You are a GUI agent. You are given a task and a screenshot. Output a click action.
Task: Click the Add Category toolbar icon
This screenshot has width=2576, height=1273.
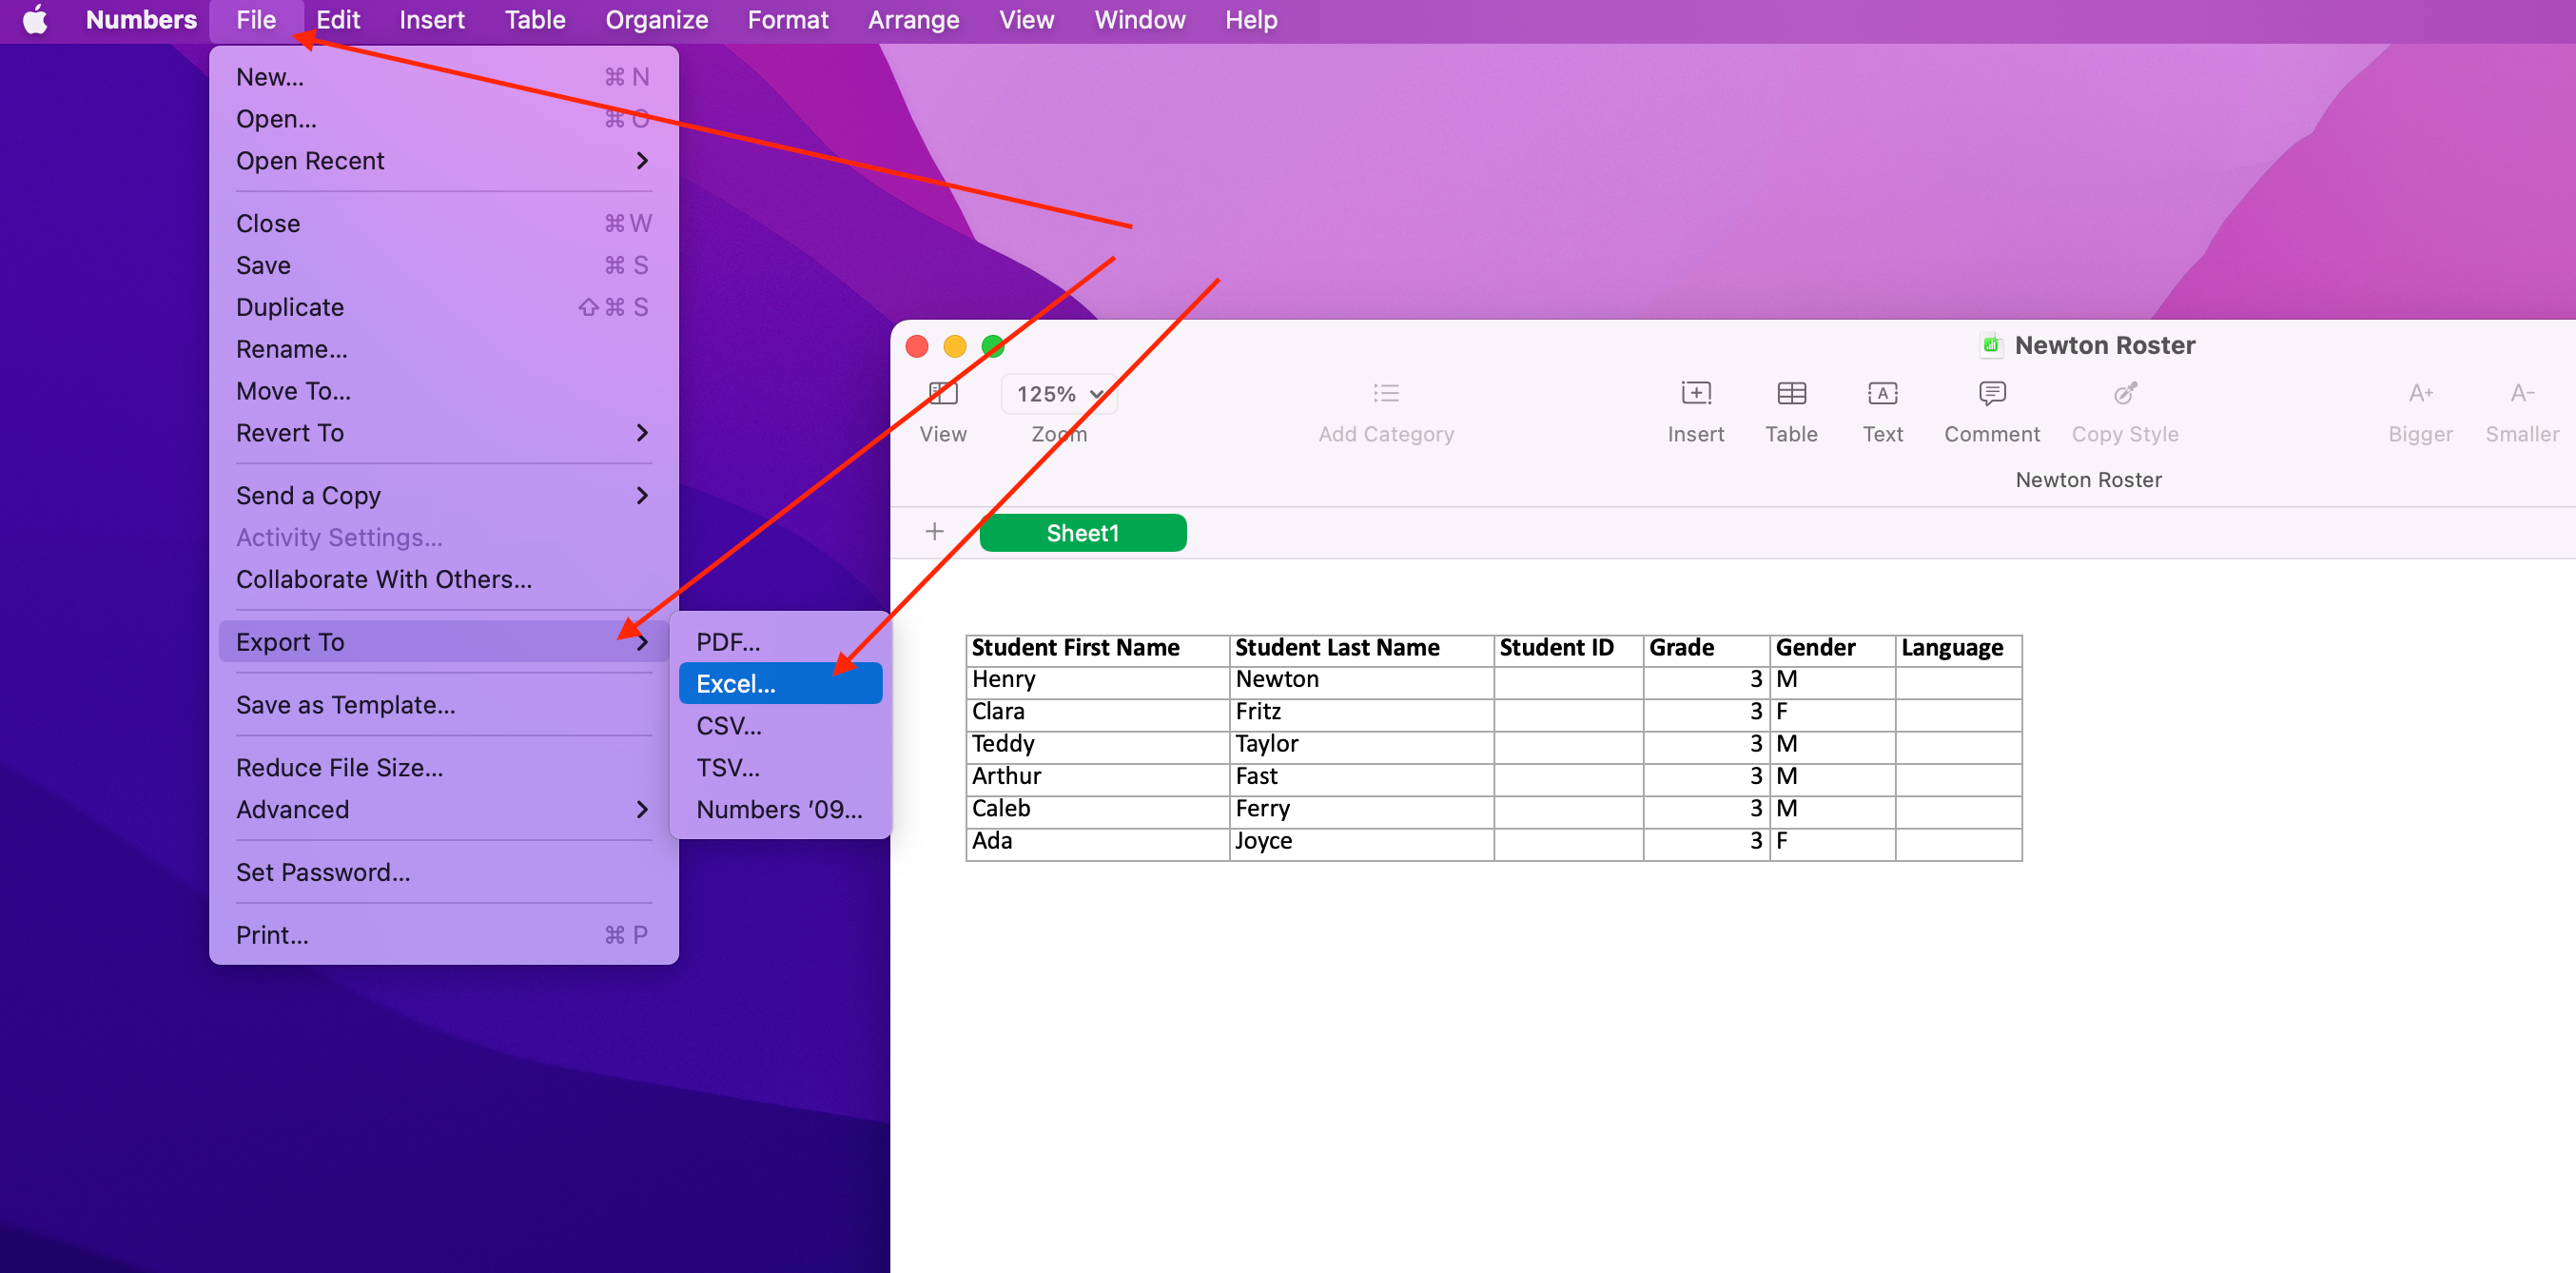click(1385, 394)
